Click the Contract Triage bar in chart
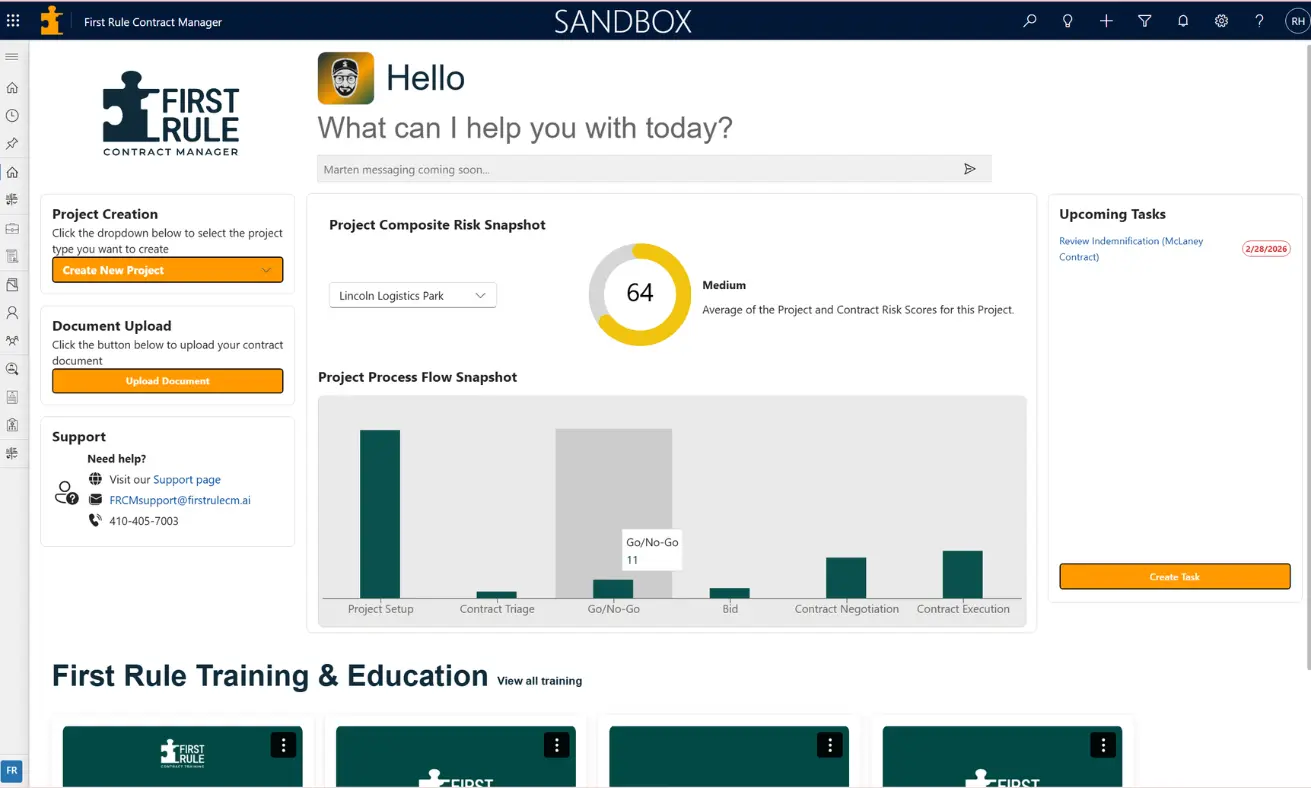 pos(497,595)
